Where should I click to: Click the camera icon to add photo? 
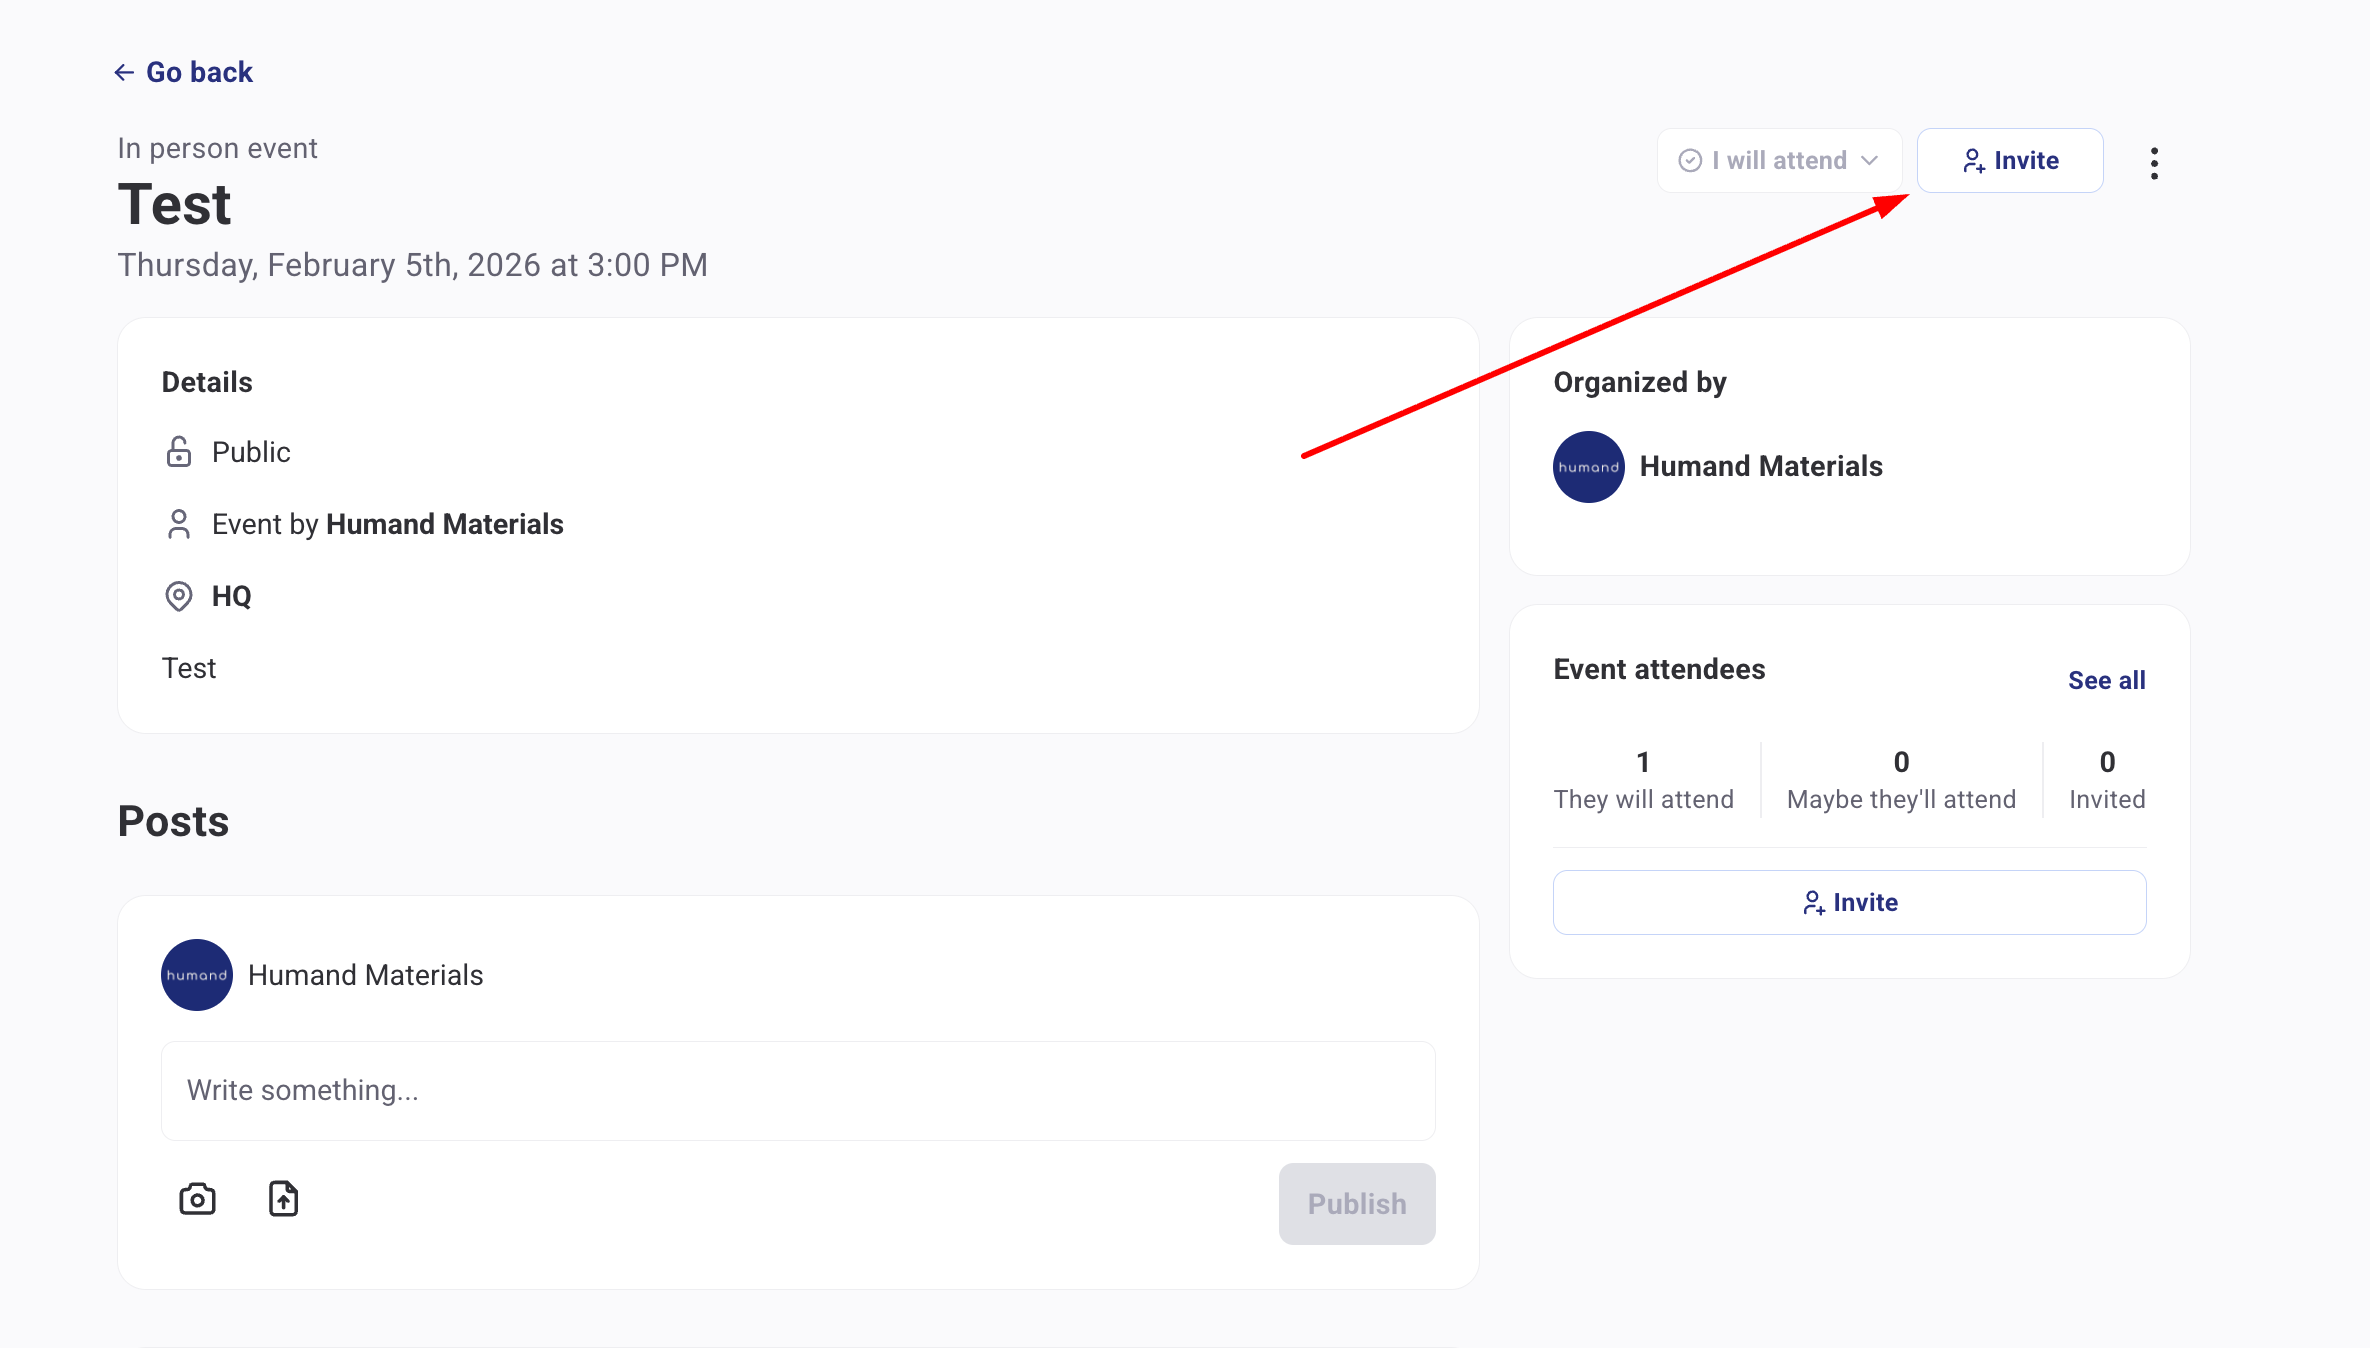[197, 1199]
